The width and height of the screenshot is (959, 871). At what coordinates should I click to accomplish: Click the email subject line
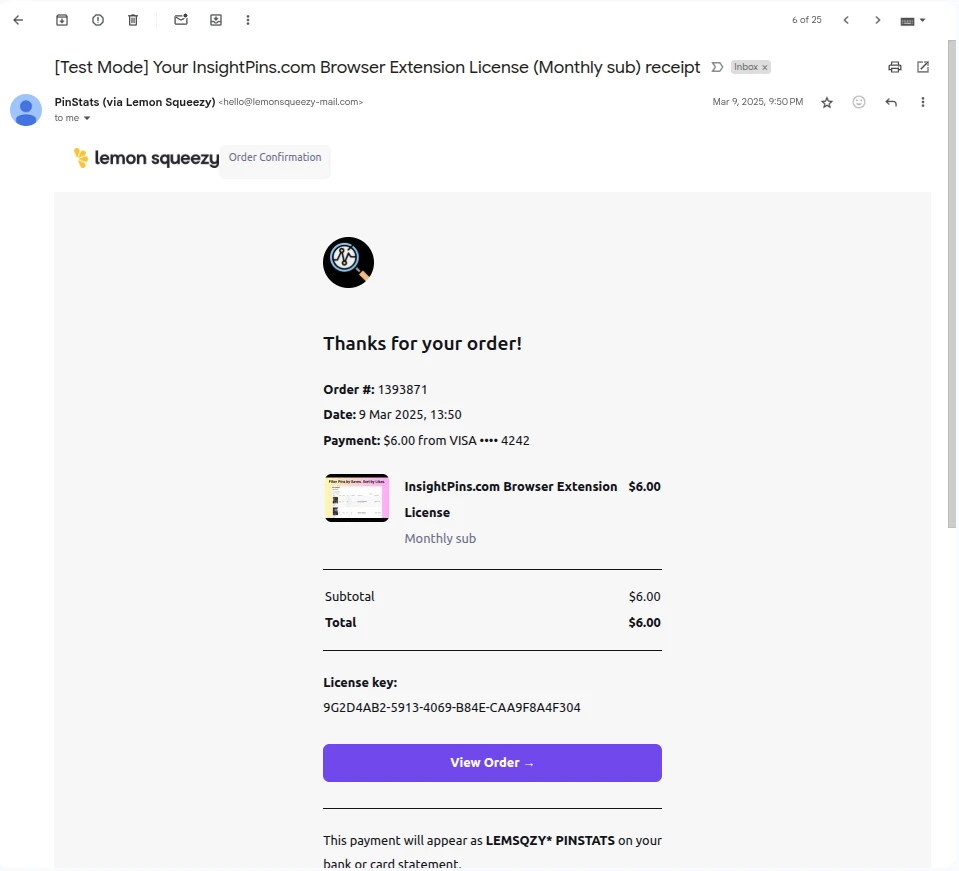pos(377,67)
